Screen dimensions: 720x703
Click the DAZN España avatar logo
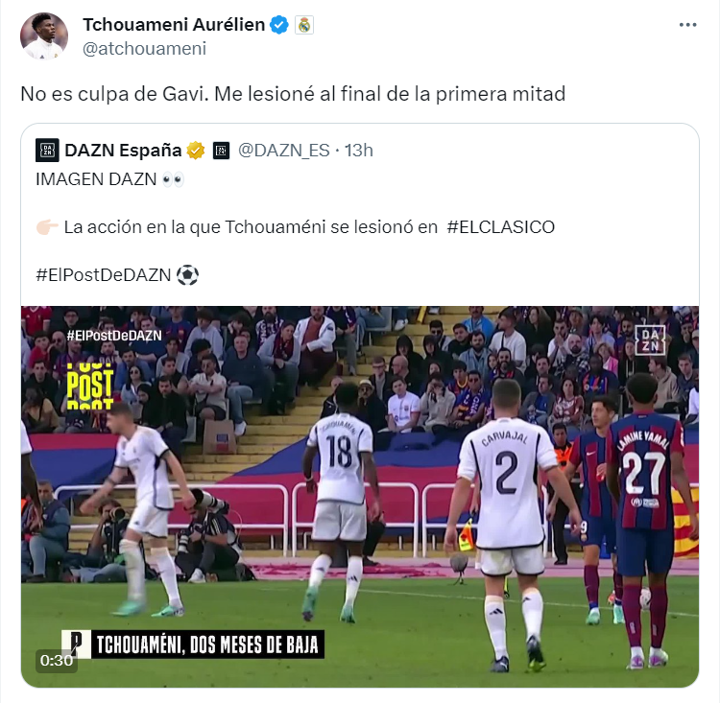point(47,150)
